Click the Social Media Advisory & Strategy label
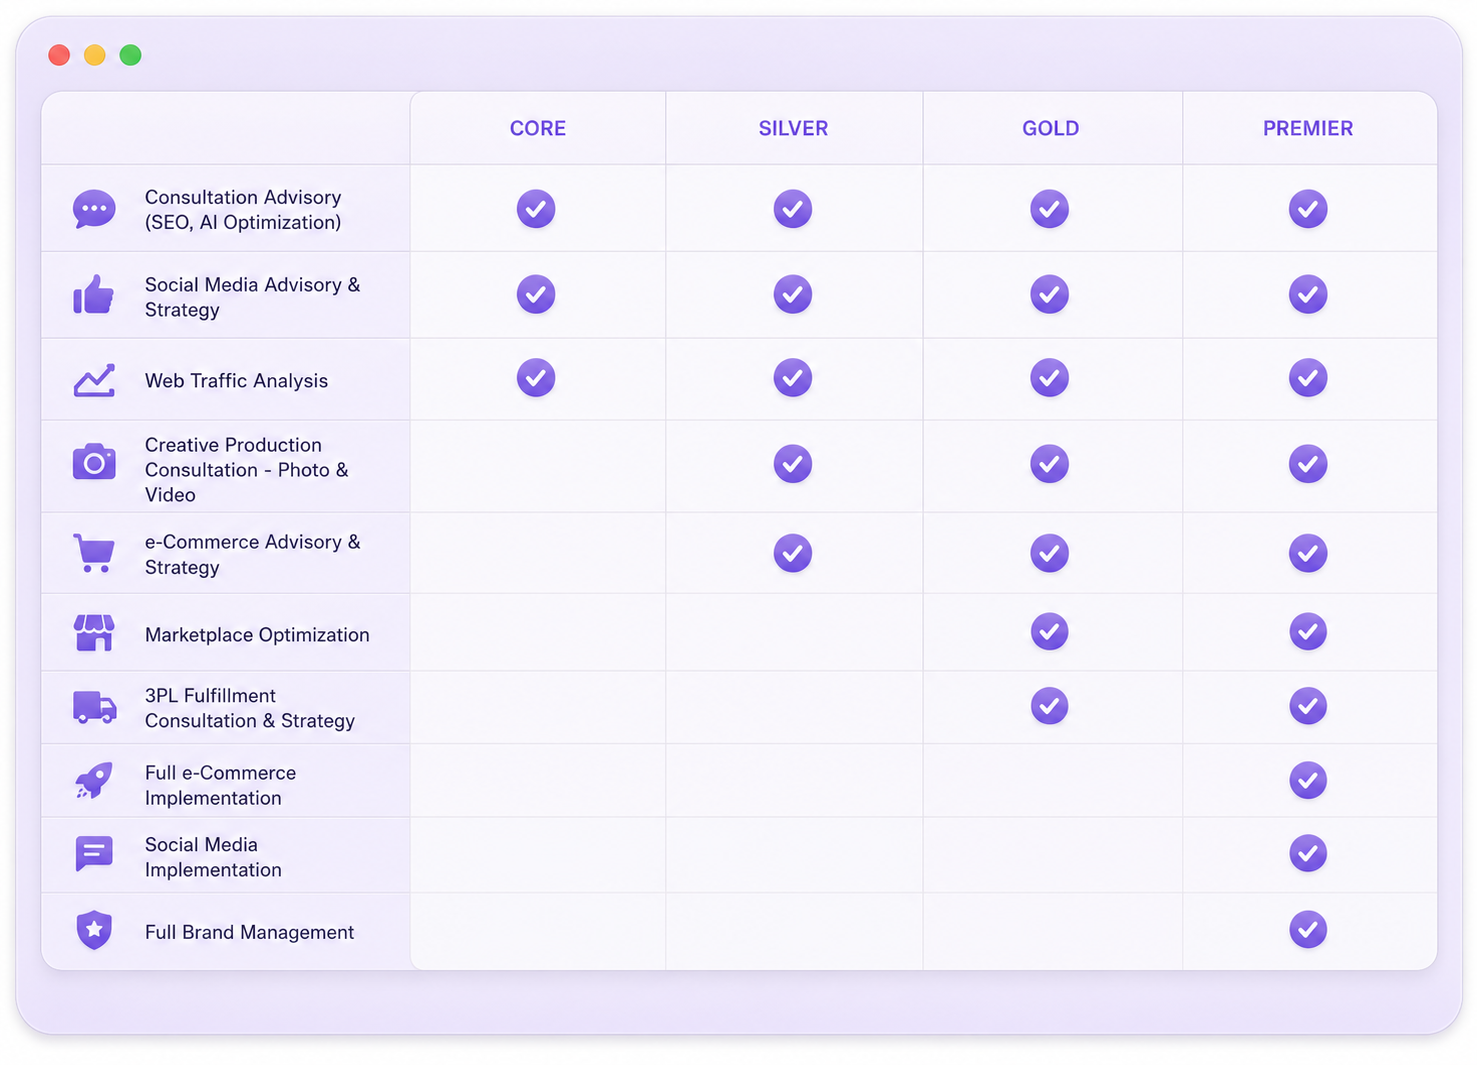The height and width of the screenshot is (1065, 1477). click(252, 297)
